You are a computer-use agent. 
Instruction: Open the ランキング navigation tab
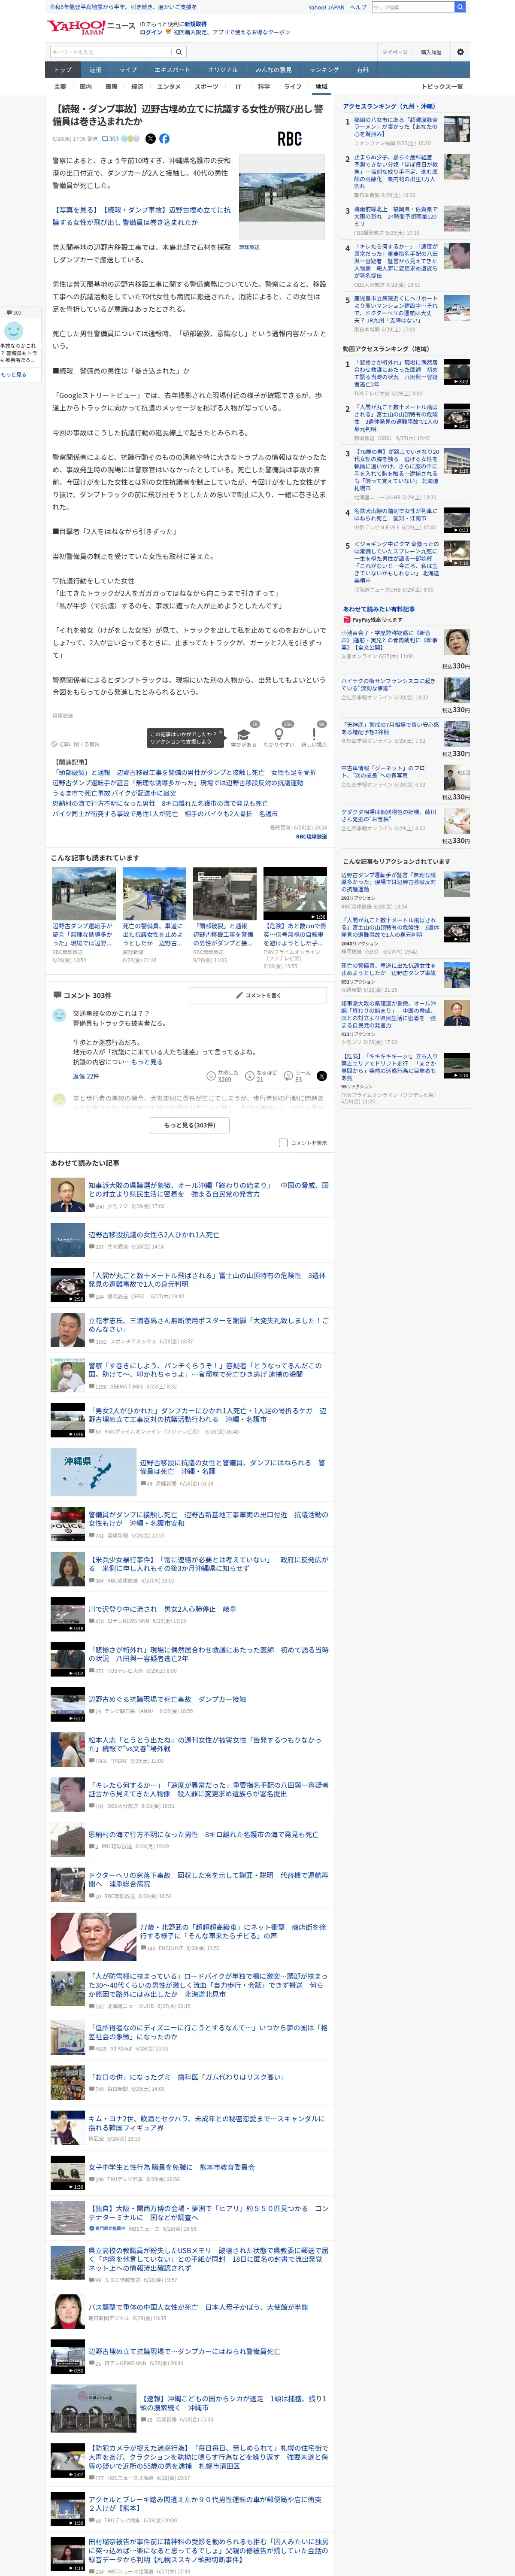324,70
